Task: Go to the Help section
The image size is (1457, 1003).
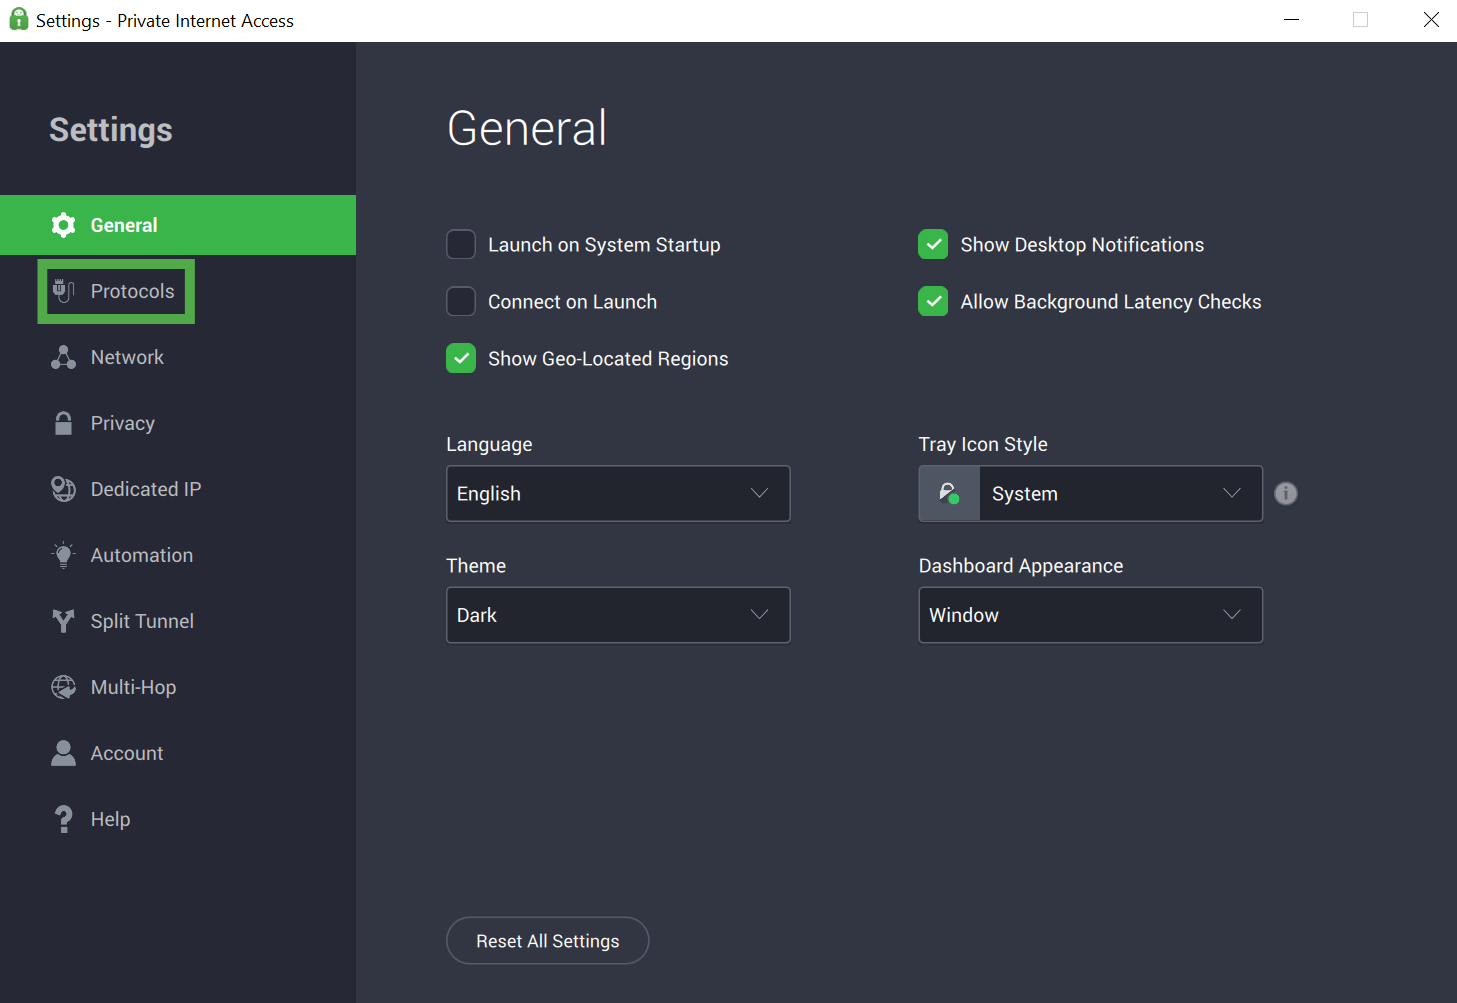Action: click(x=178, y=819)
